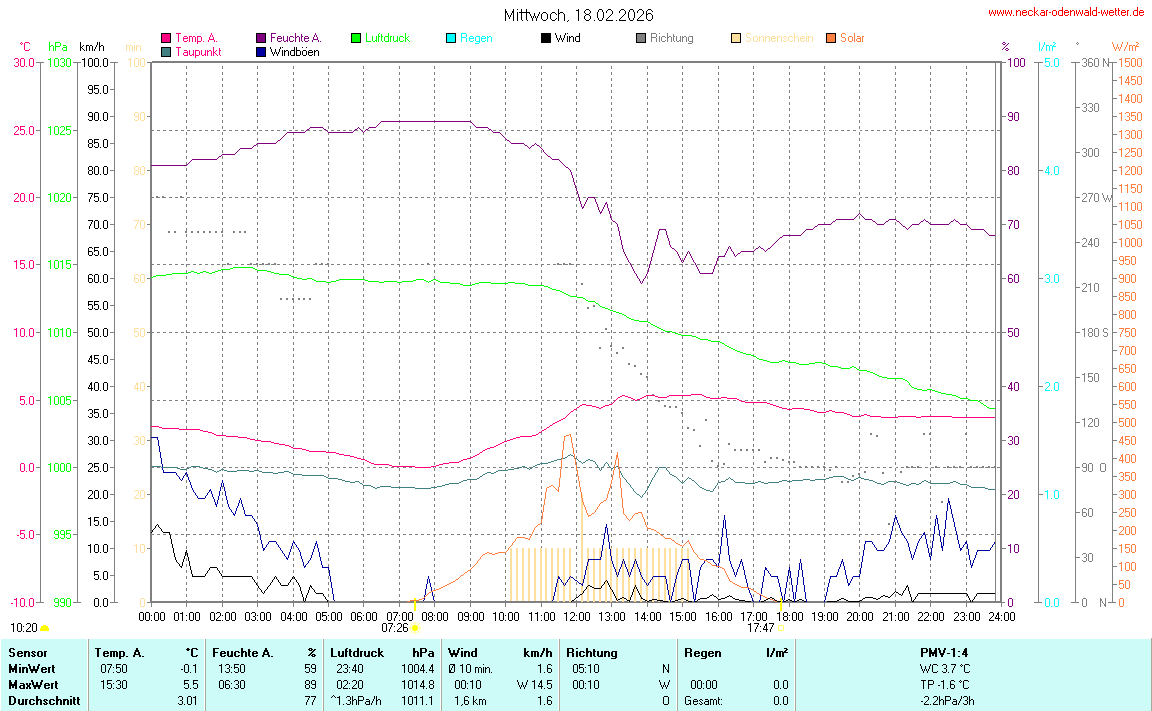This screenshot has height=711, width=1152.
Task: Click the Luftdruck header in the table
Action: tap(358, 652)
